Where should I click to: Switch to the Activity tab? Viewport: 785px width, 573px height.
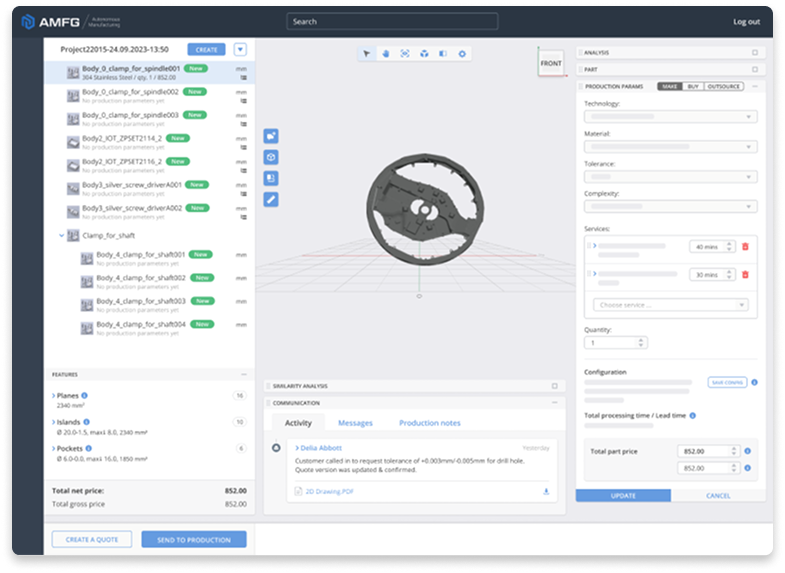[298, 423]
